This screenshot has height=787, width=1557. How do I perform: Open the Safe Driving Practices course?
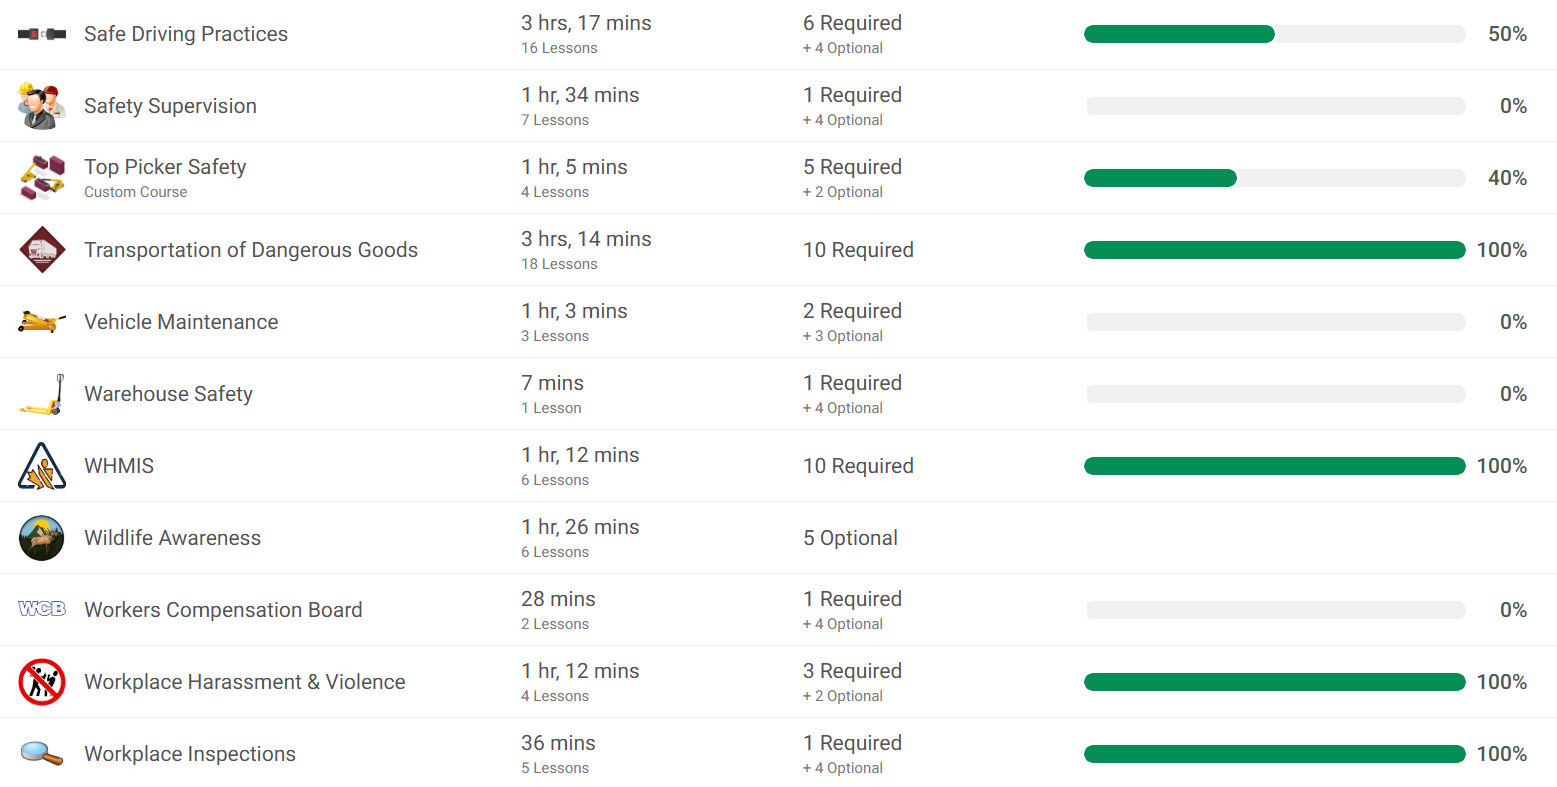tap(186, 34)
